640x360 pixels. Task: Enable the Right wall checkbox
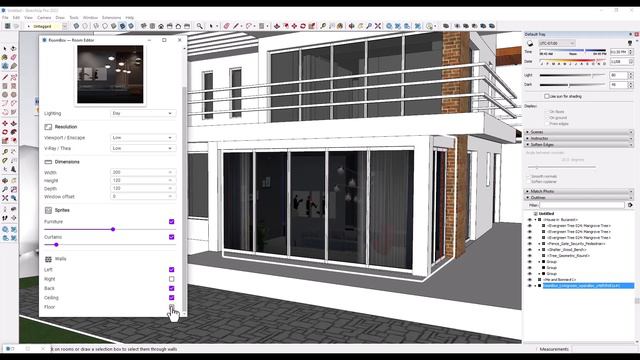[171, 279]
